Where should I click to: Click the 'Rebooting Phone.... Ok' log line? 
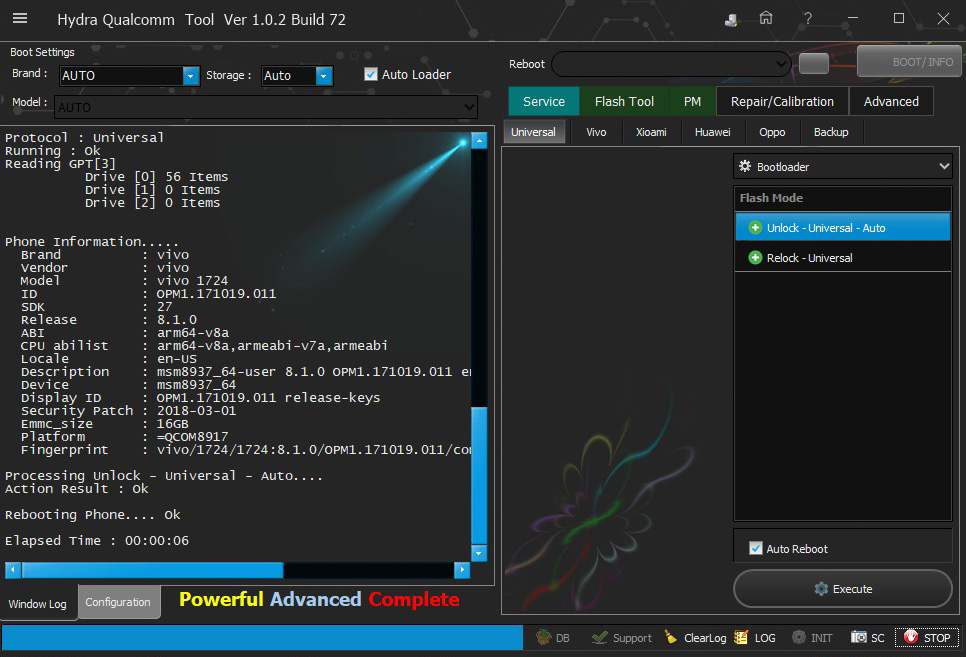point(92,515)
